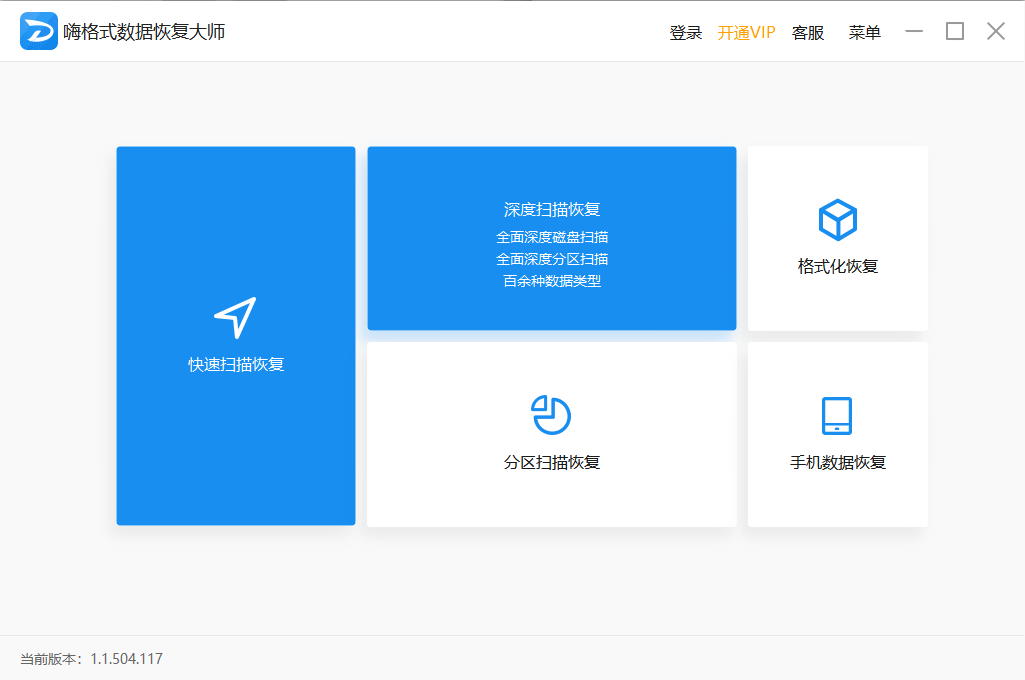This screenshot has width=1025, height=680.
Task: Select the 格式化恢复 label
Action: pos(838,267)
